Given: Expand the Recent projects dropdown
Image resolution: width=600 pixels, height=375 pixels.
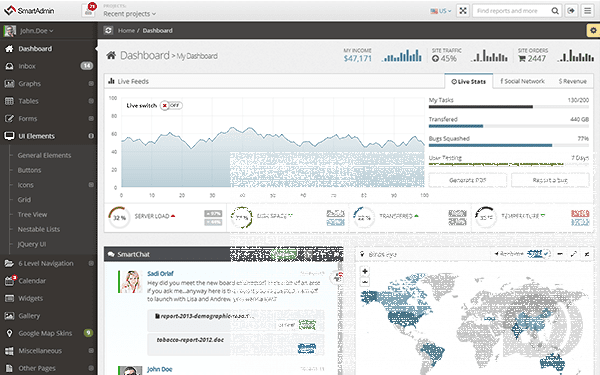Looking at the screenshot, I should point(129,14).
